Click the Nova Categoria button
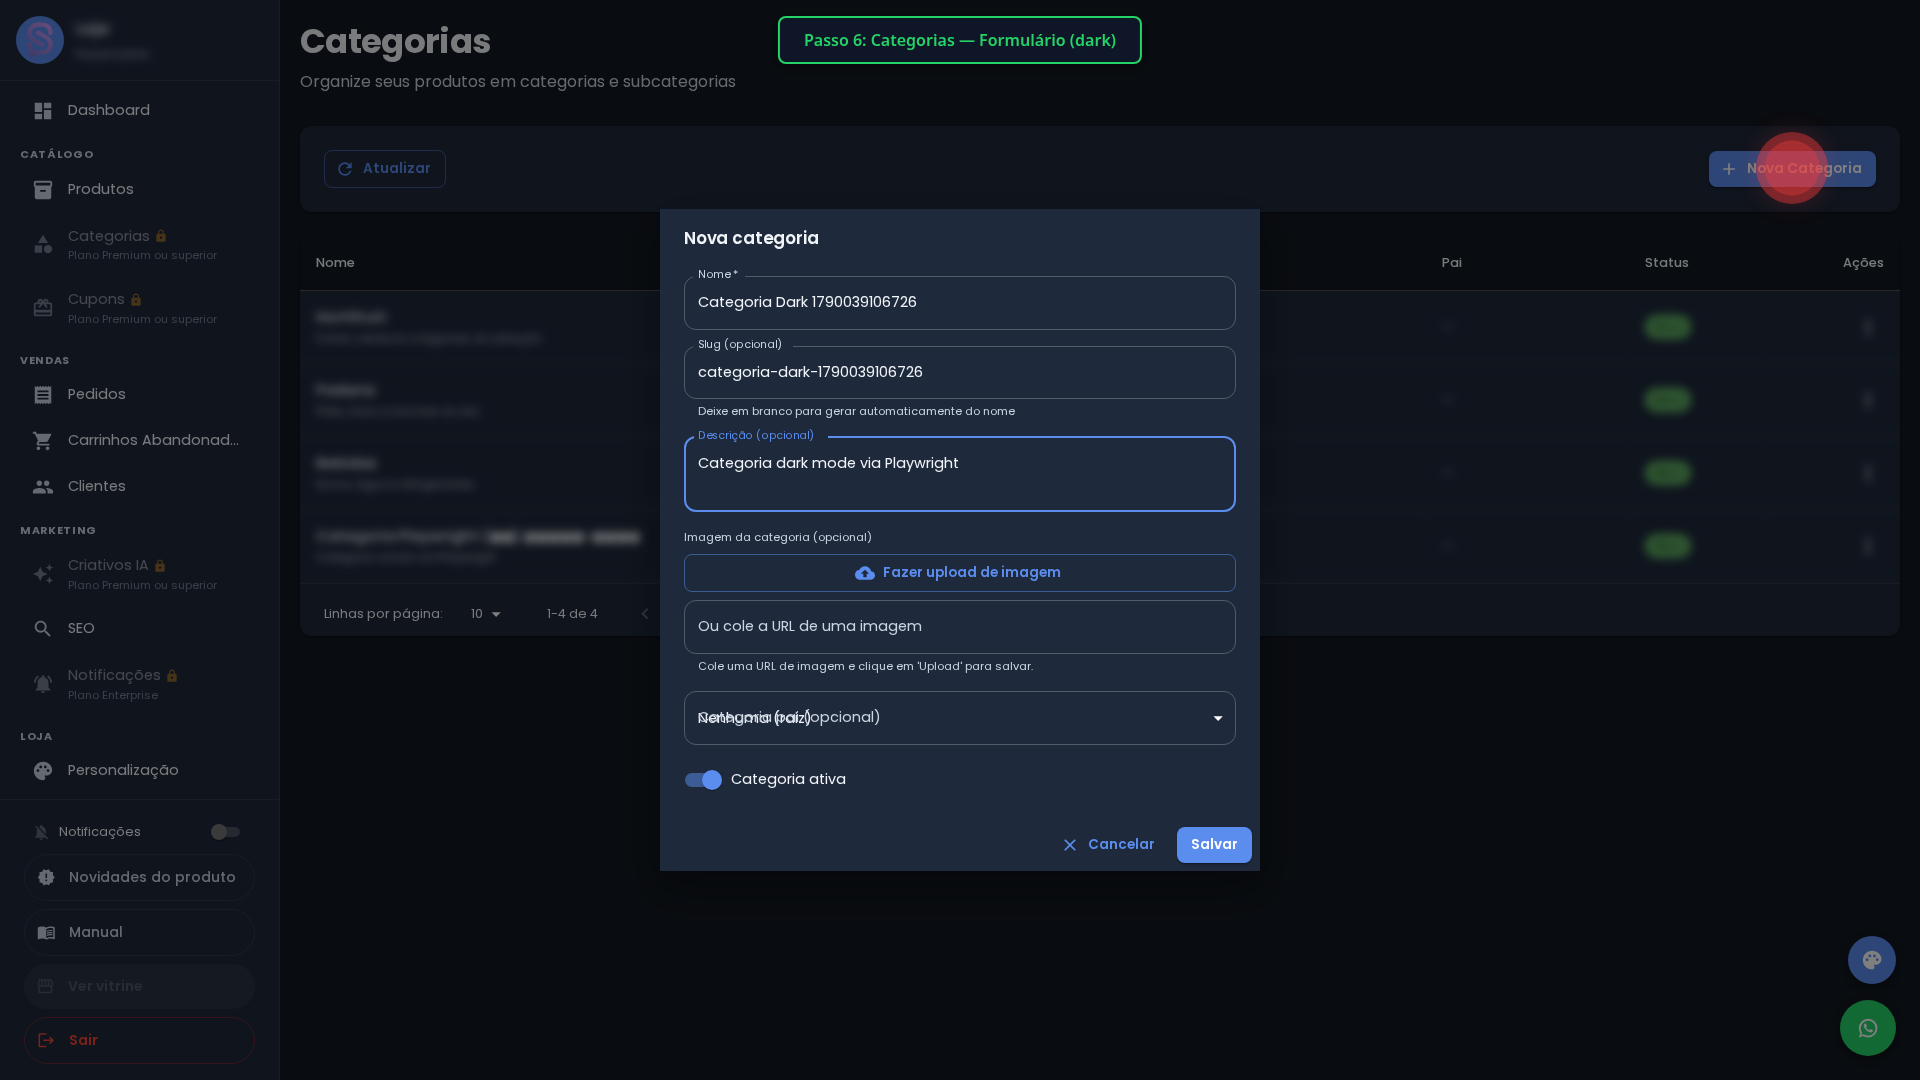This screenshot has width=1920, height=1080. tap(1792, 169)
